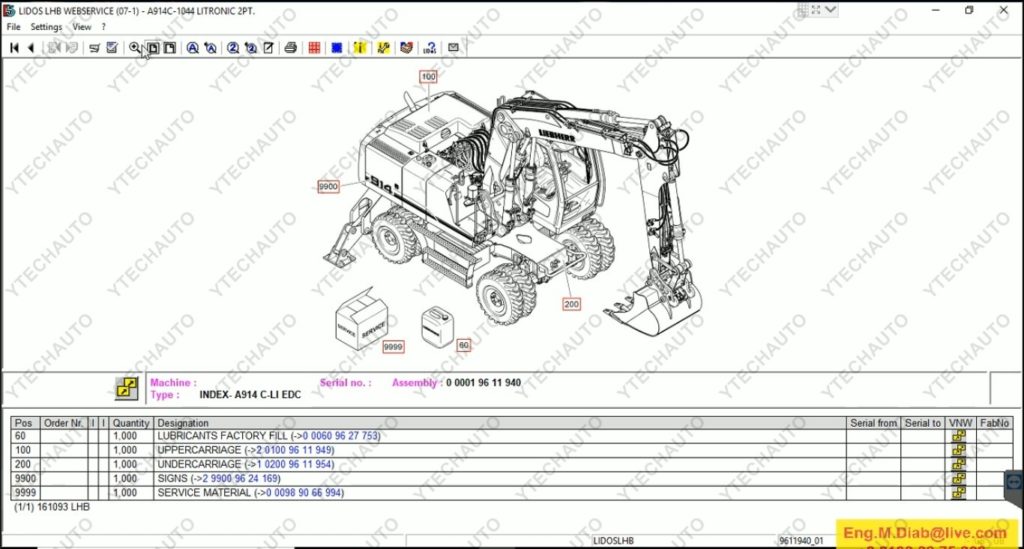This screenshot has width=1024, height=549.
Task: Open the LIDOS help question mark icon
Action: (x=430, y=48)
